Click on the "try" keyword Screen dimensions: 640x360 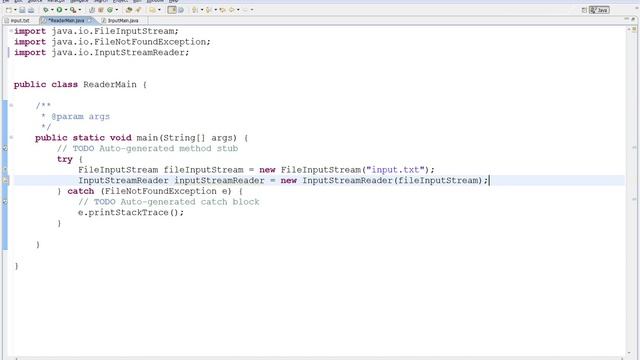tap(65, 159)
